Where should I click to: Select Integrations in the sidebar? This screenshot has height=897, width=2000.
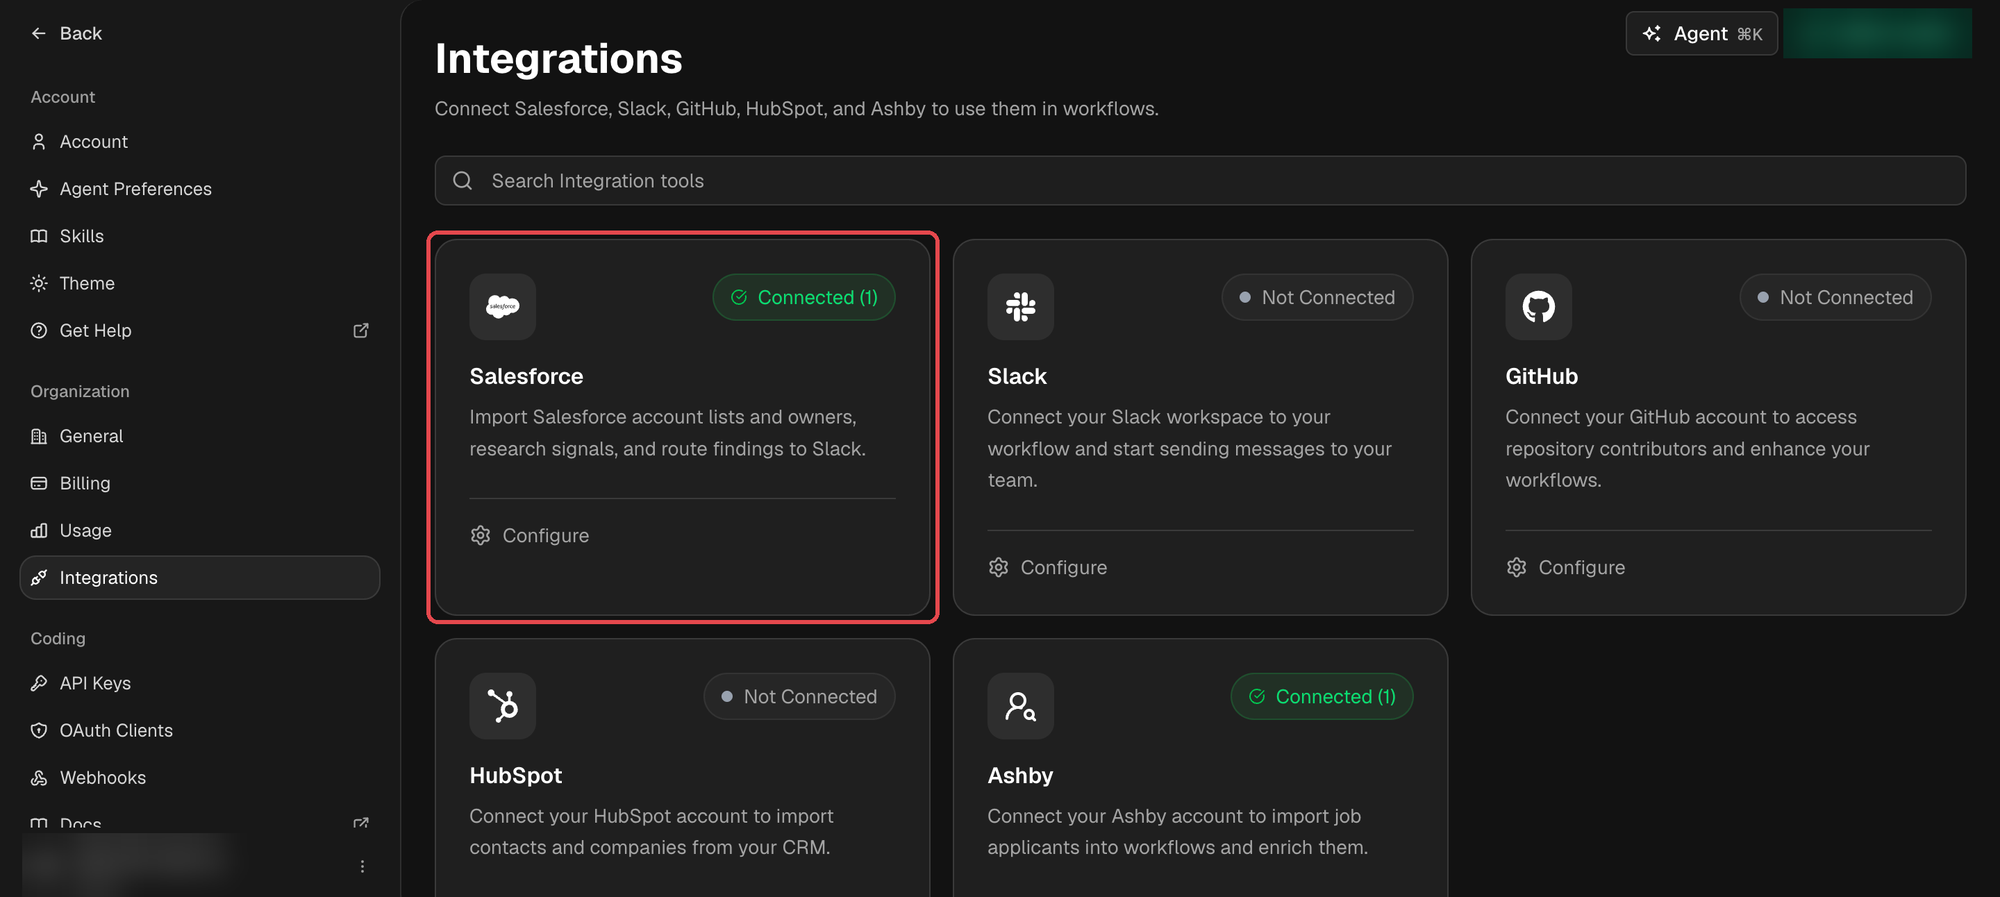click(x=200, y=578)
